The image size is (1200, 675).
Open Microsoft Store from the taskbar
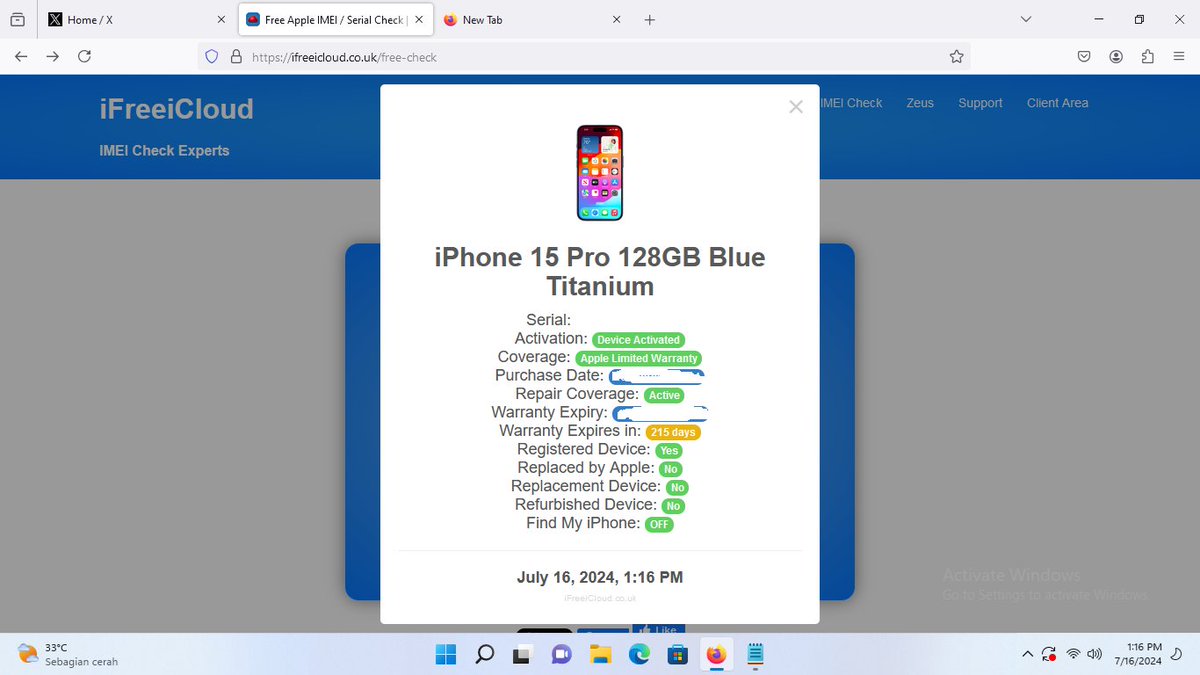(678, 655)
